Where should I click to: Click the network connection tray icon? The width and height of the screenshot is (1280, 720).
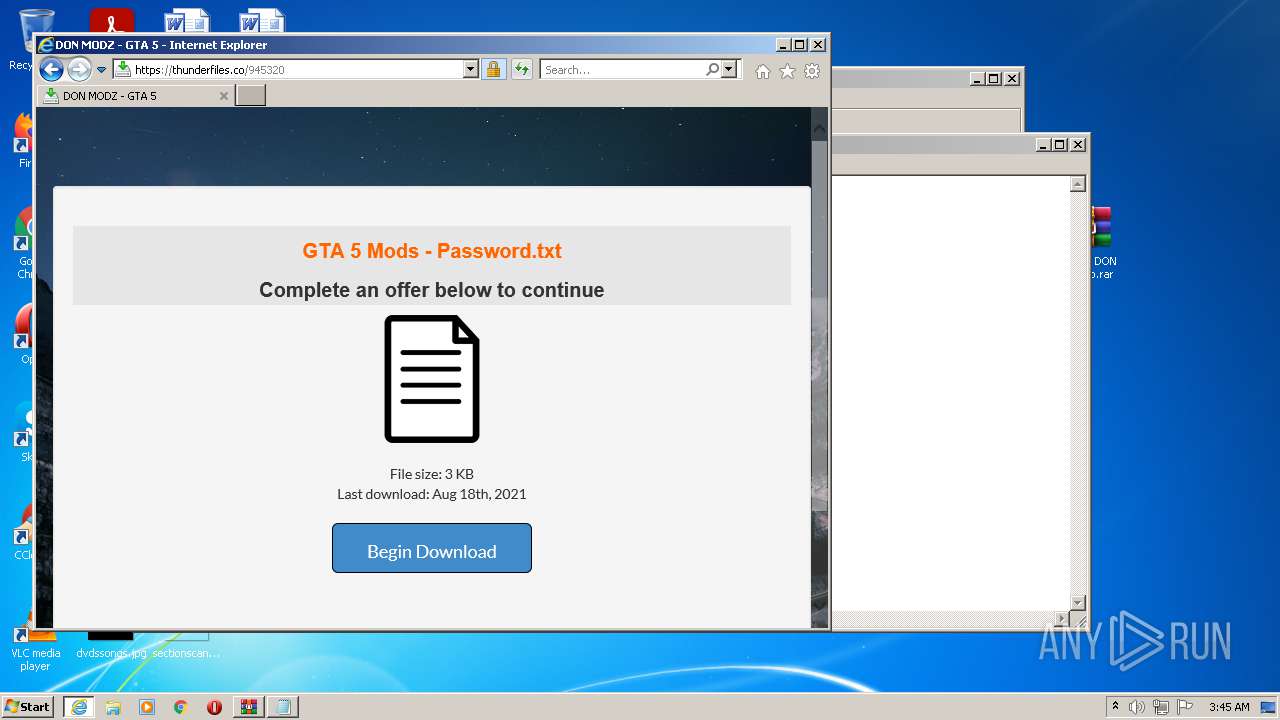tap(1161, 707)
